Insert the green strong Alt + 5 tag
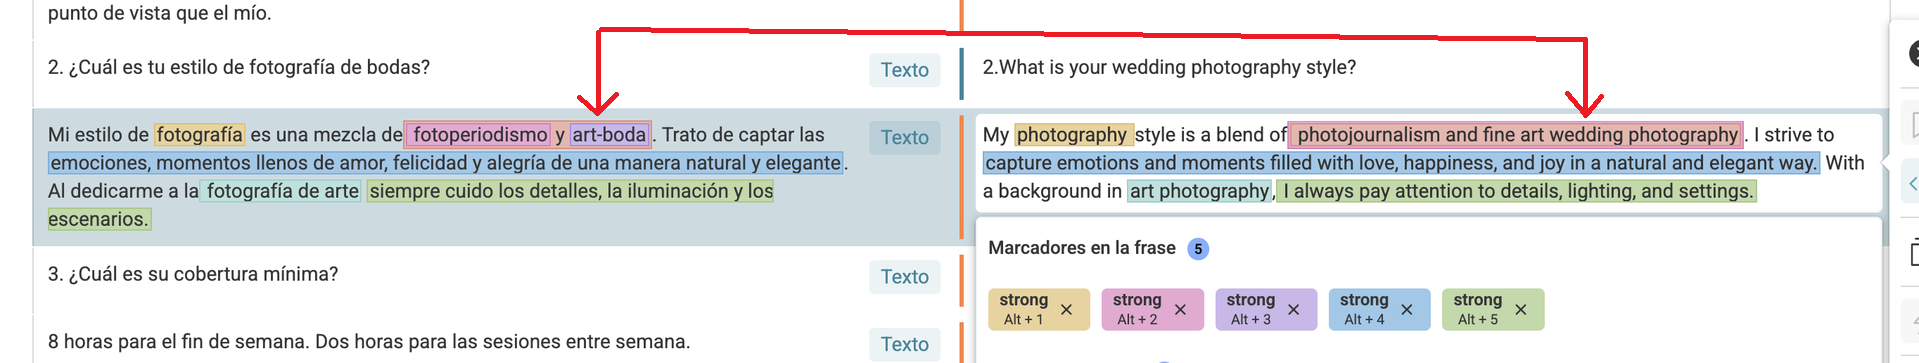The height and width of the screenshot is (363, 1919). (x=1477, y=309)
